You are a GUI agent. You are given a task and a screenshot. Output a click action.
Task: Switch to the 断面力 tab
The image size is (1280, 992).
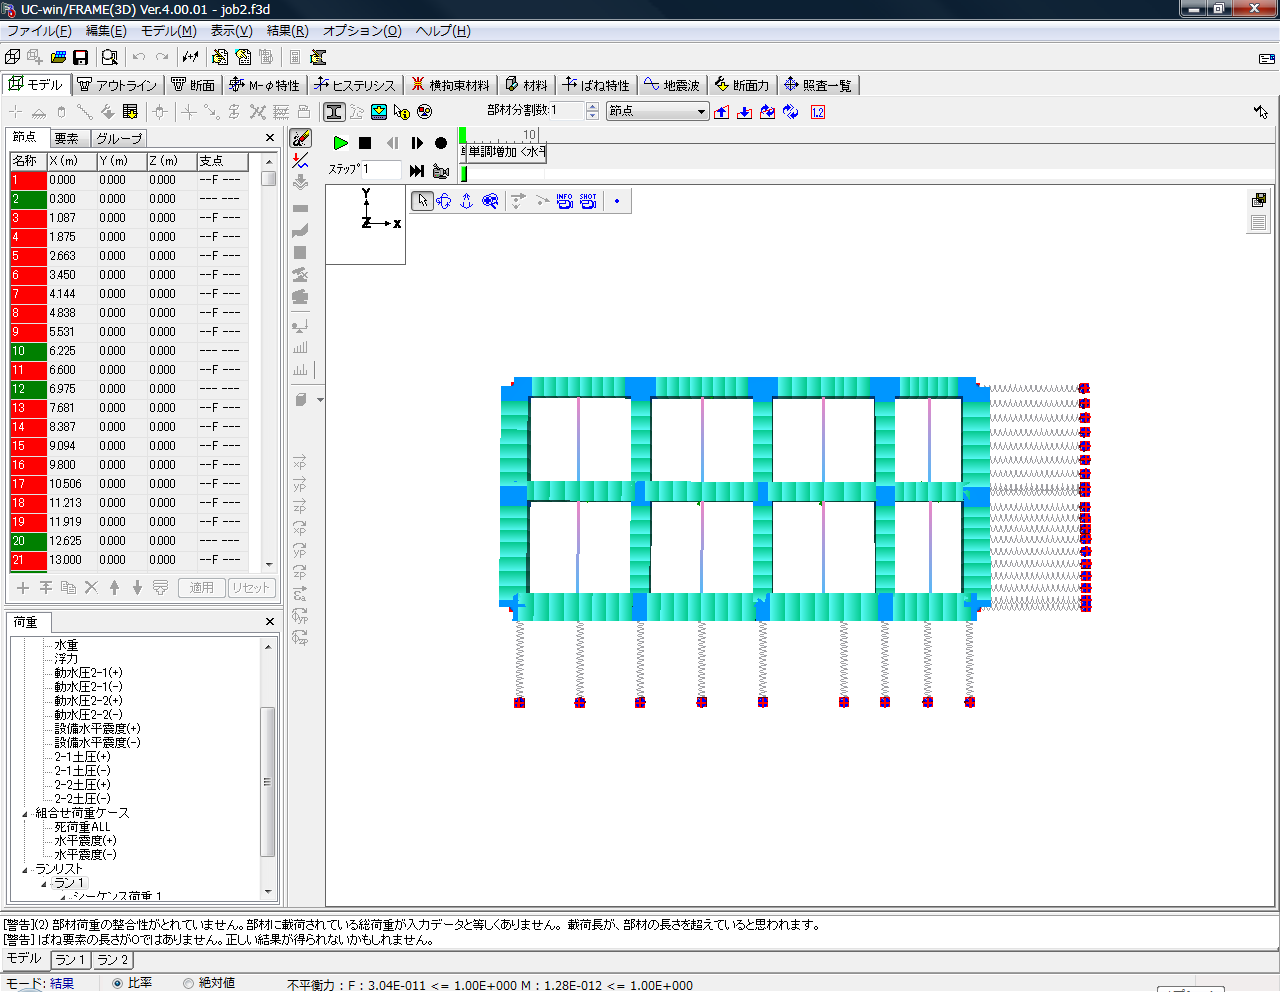pos(742,85)
